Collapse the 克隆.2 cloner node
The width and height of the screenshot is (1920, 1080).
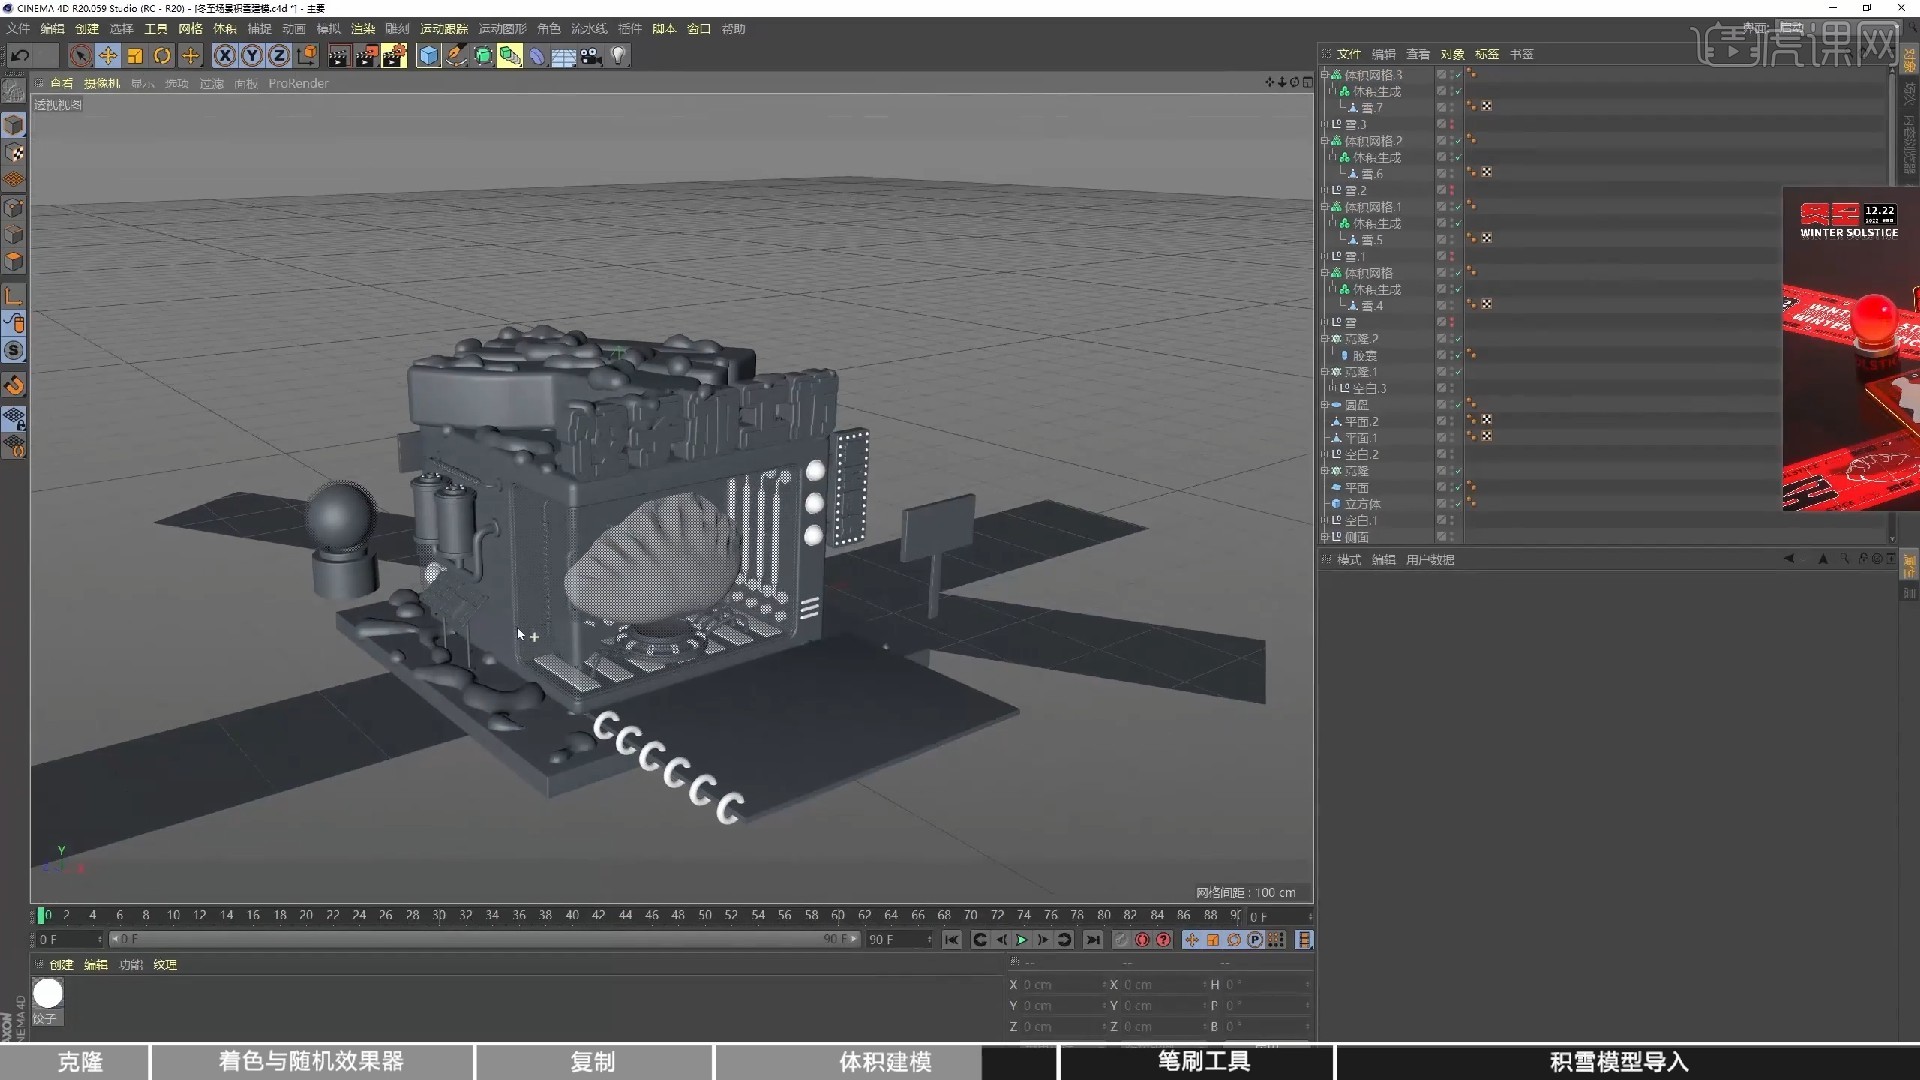pyautogui.click(x=1325, y=339)
